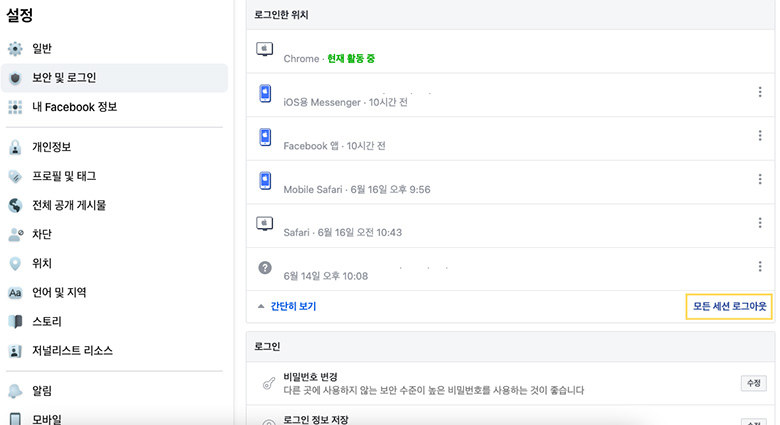Click the Facebook 앱 10시간 전 text
This screenshot has width=780, height=425.
tap(334, 146)
